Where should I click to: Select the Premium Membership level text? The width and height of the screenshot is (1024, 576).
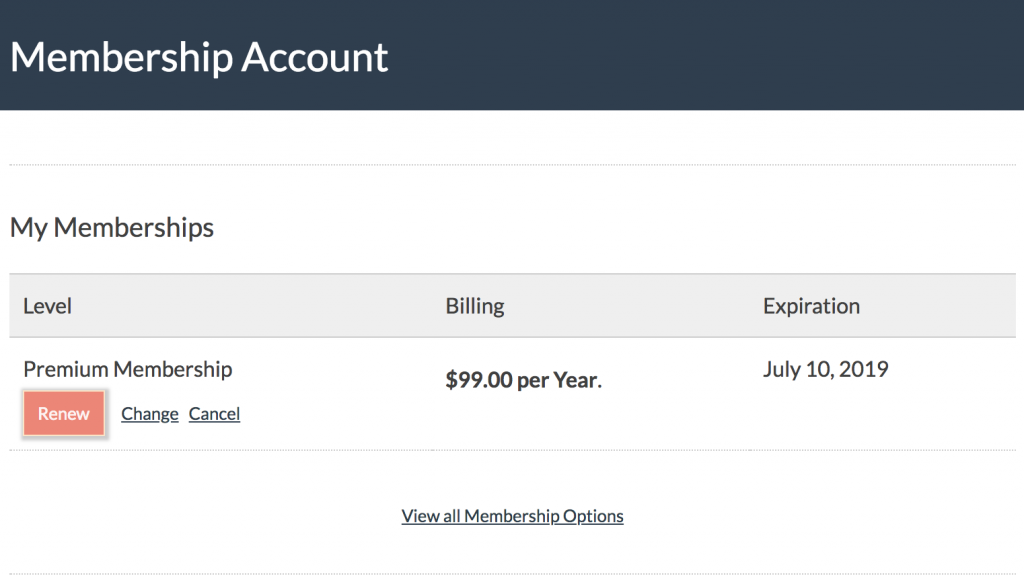pos(127,369)
